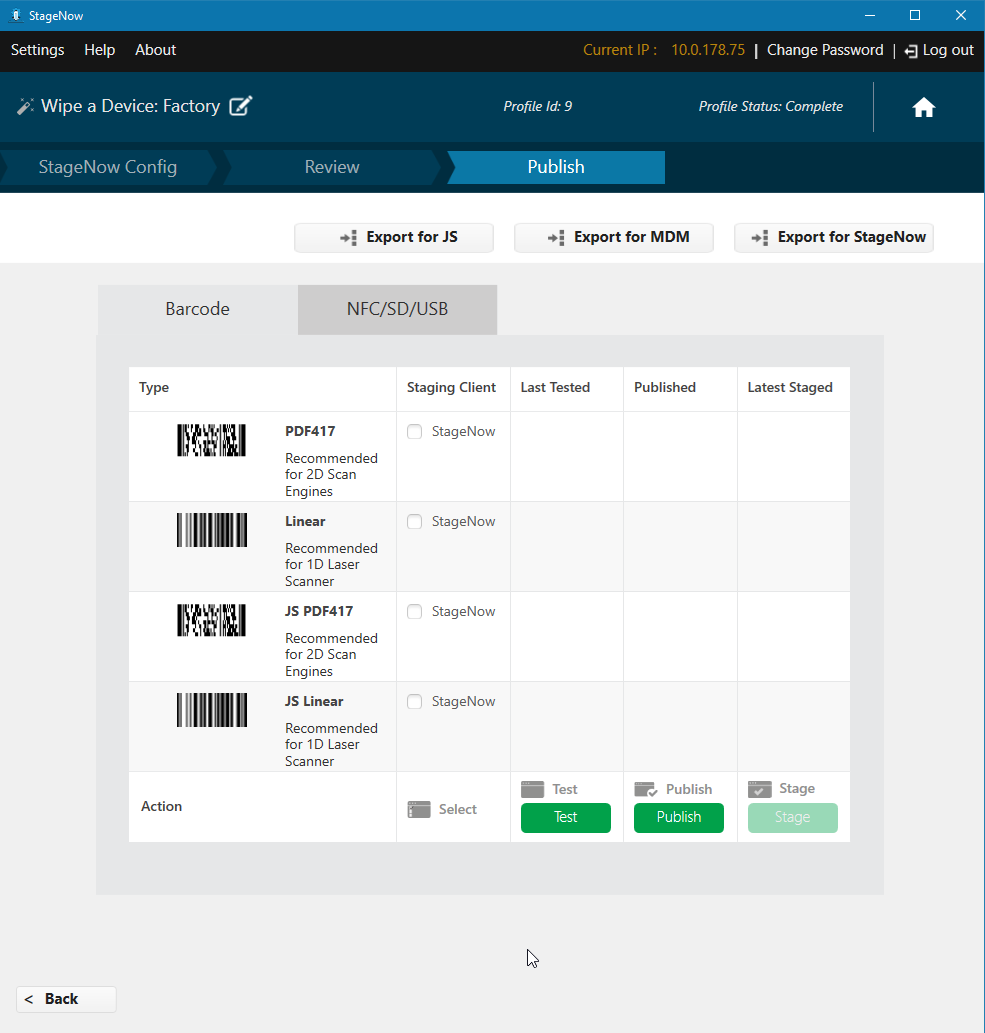Enable StageNow for JS PDF417
The image size is (985, 1033).
pyautogui.click(x=414, y=611)
